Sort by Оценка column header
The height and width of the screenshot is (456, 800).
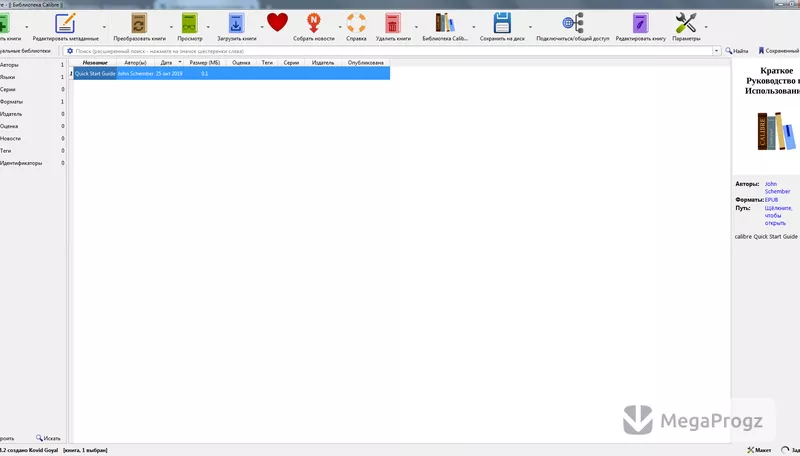point(241,63)
